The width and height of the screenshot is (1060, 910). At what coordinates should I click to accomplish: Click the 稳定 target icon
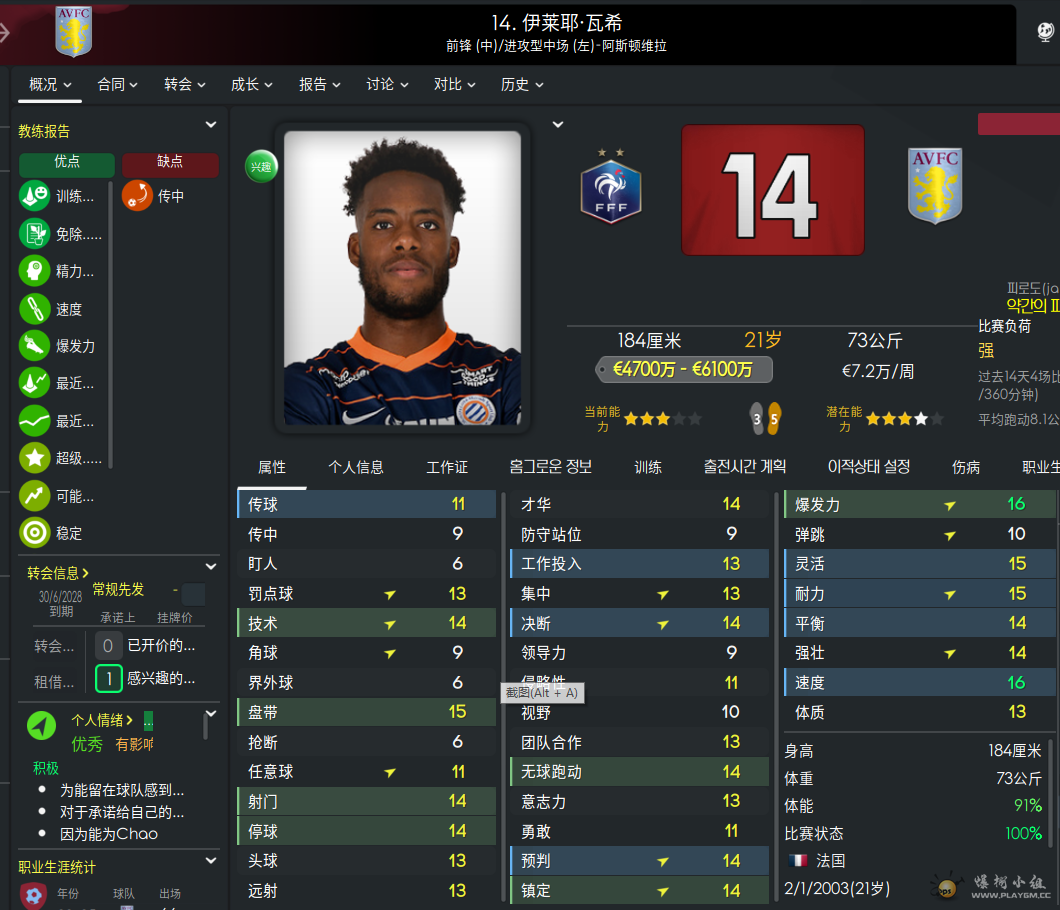coord(34,533)
